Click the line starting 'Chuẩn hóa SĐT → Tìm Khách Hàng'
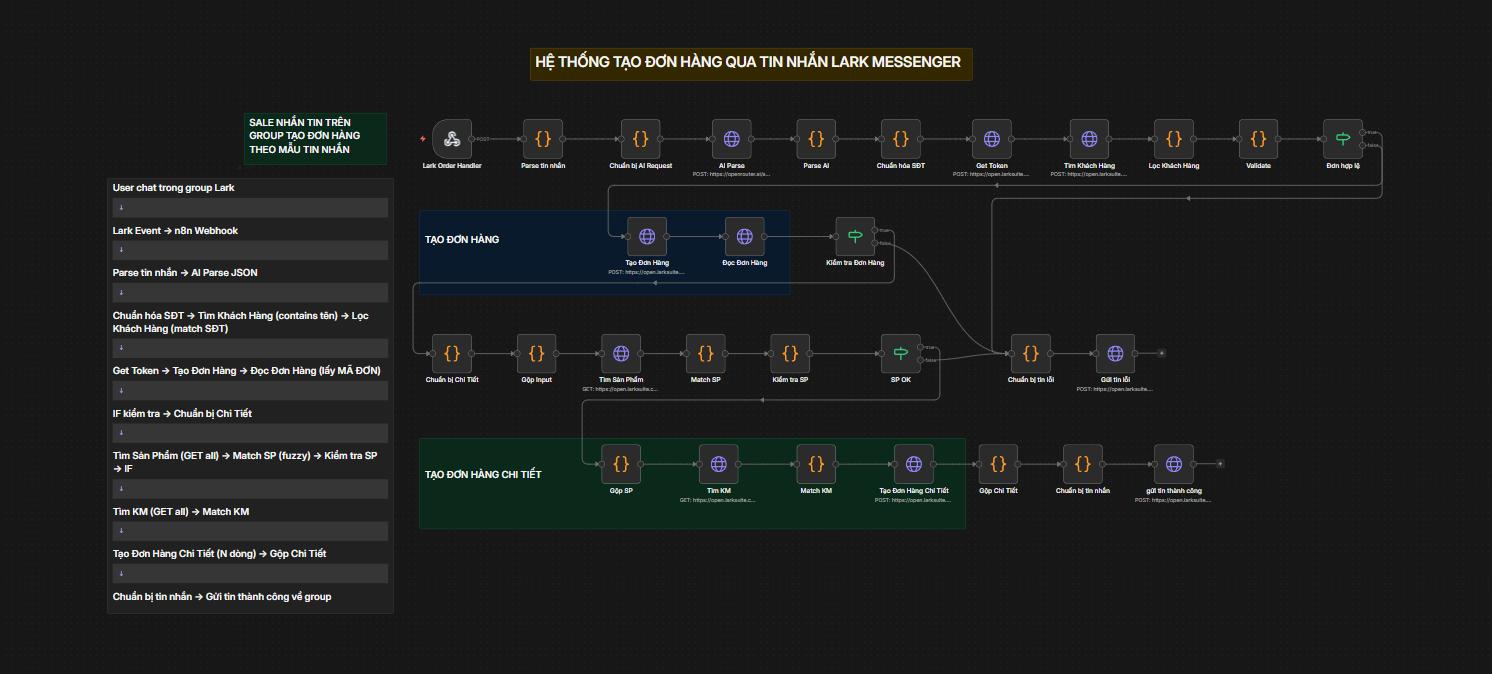This screenshot has width=1492, height=674. 241,322
